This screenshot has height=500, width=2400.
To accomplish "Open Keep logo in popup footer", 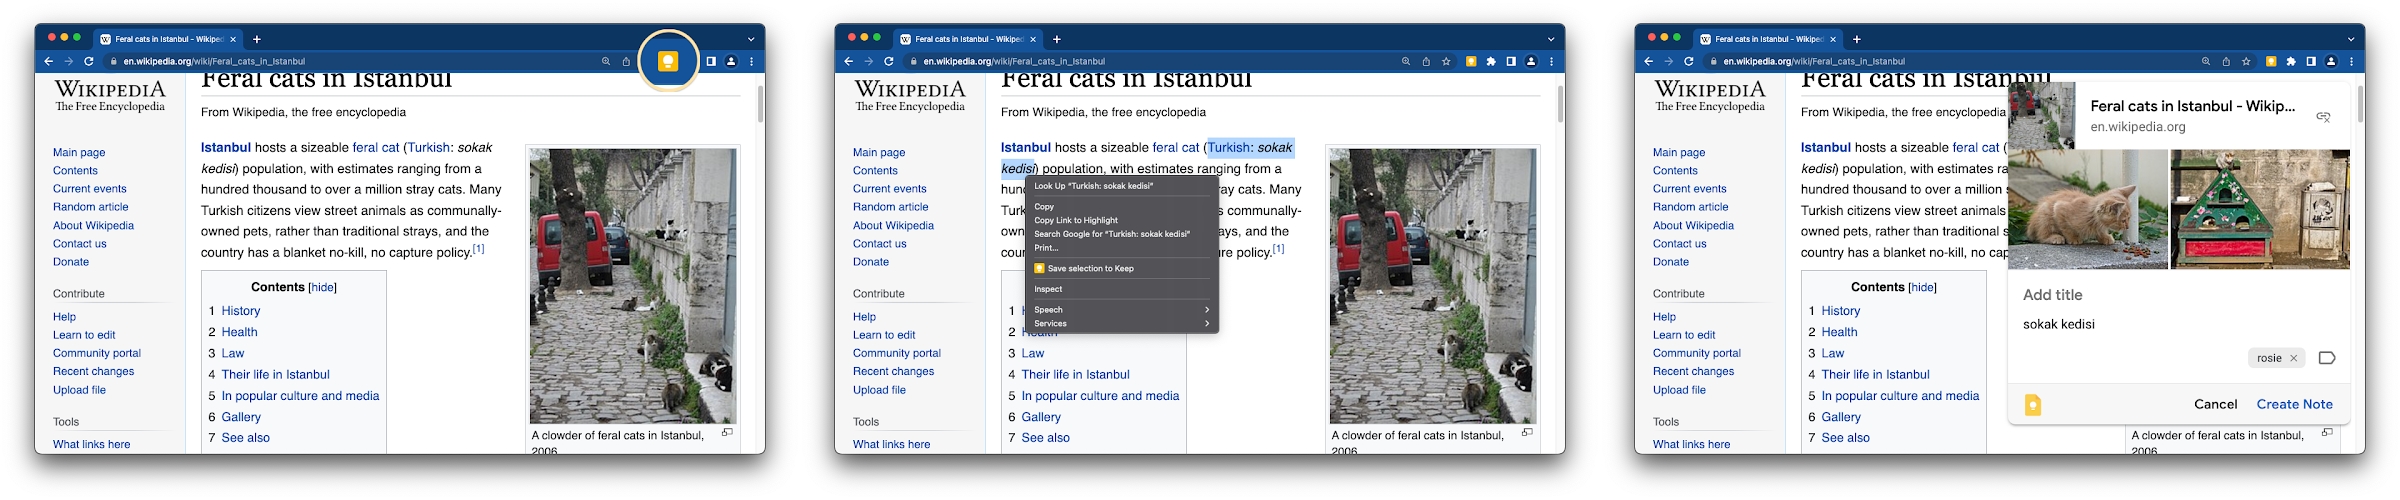I will point(2033,405).
